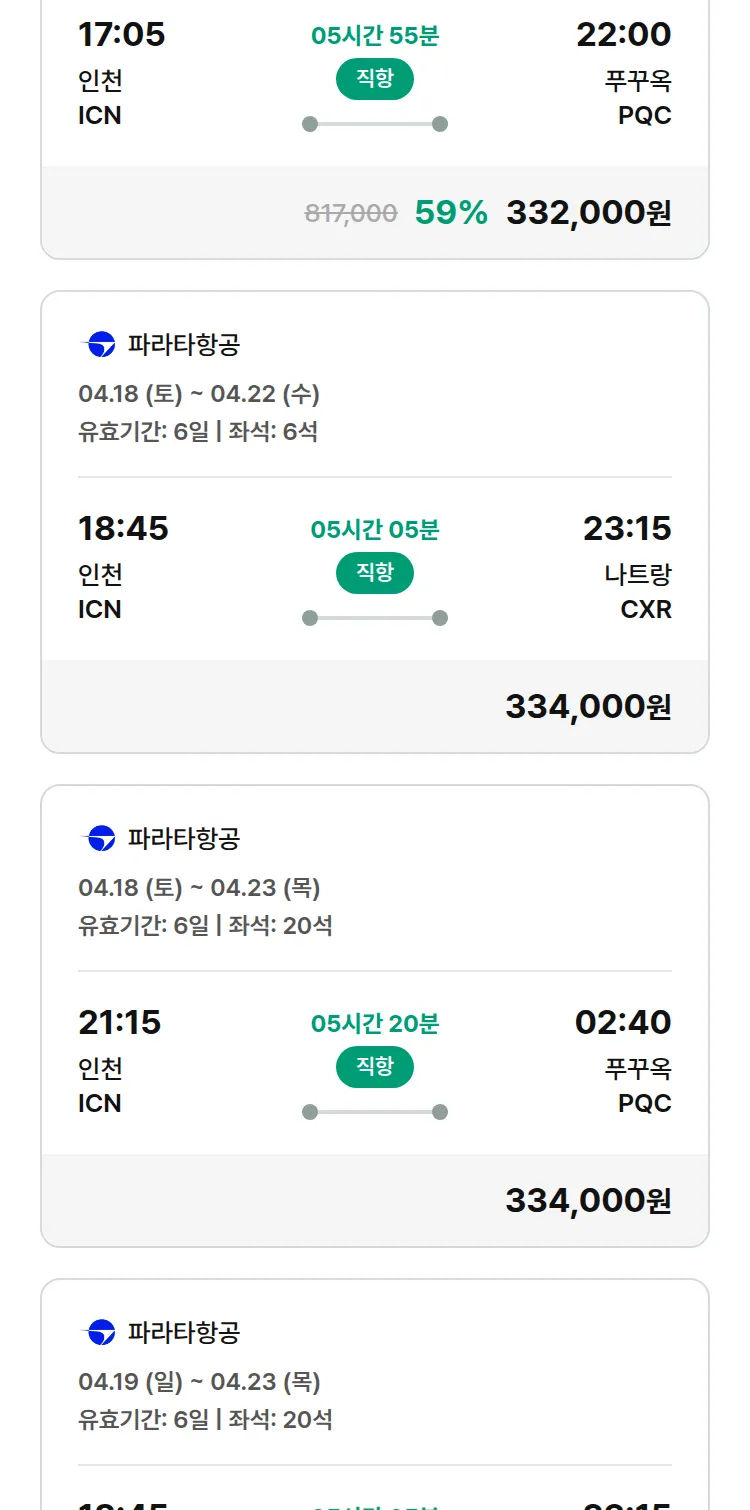
Task: Click the 좌석: 6석 seat availability text
Action: tap(273, 432)
